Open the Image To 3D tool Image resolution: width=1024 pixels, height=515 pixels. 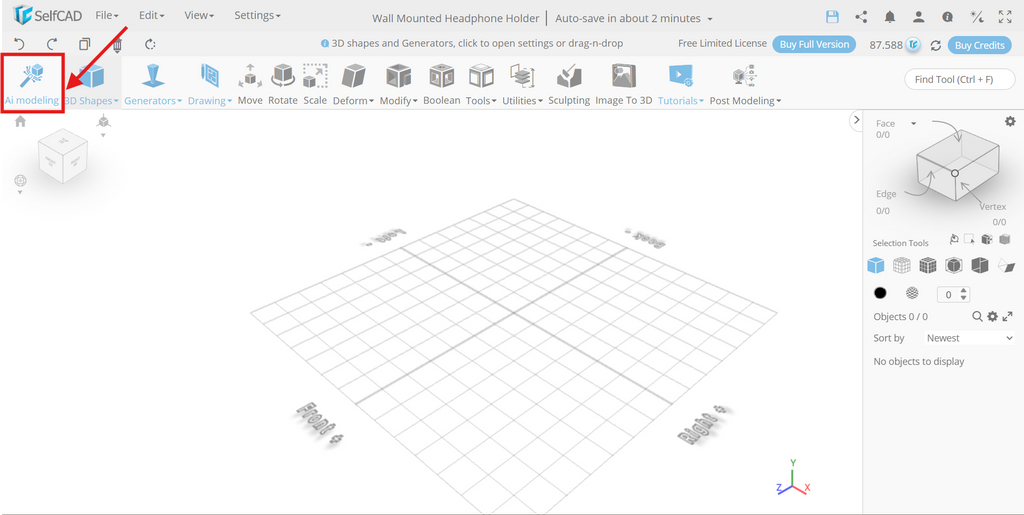[624, 85]
